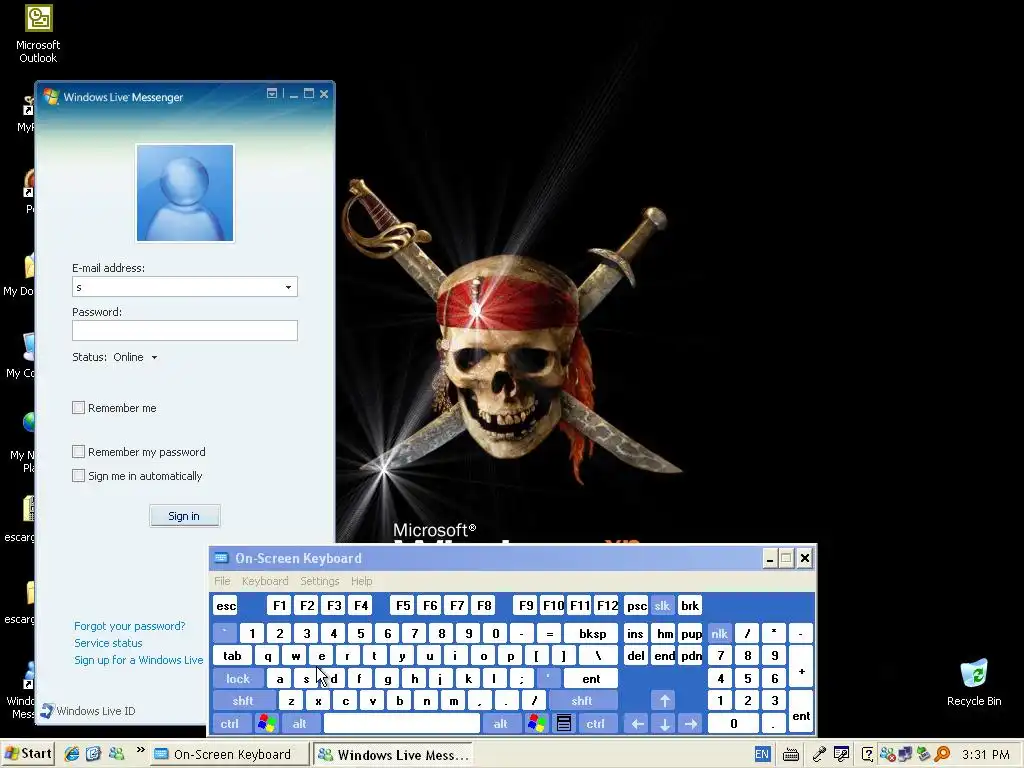Click in the Password field
The image size is (1024, 768).
coord(185,330)
